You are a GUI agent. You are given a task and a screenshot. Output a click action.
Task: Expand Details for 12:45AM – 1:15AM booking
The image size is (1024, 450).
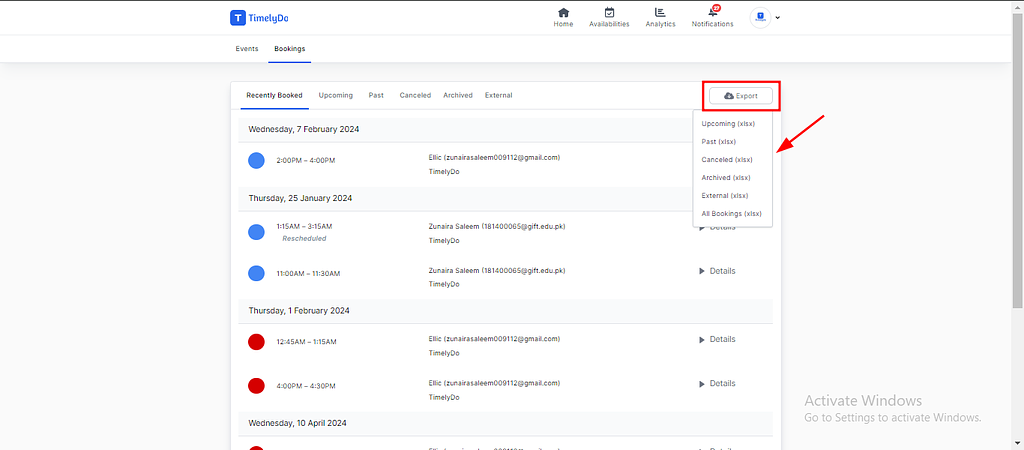coord(717,340)
